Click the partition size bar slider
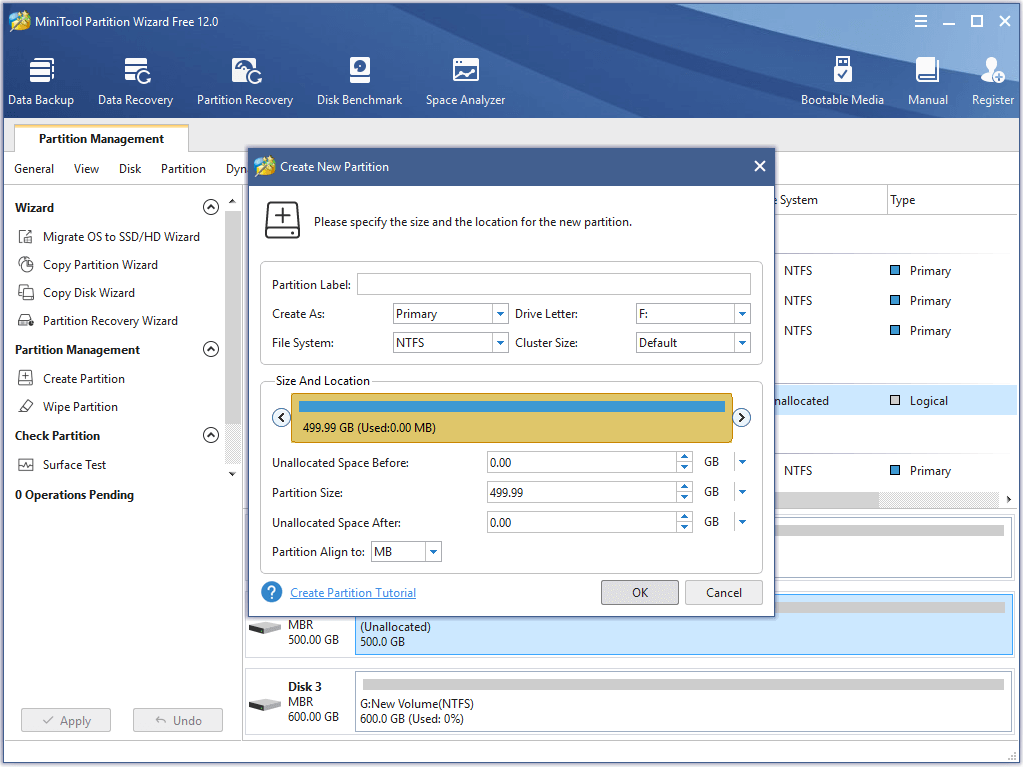This screenshot has width=1023, height=767. coord(512,417)
